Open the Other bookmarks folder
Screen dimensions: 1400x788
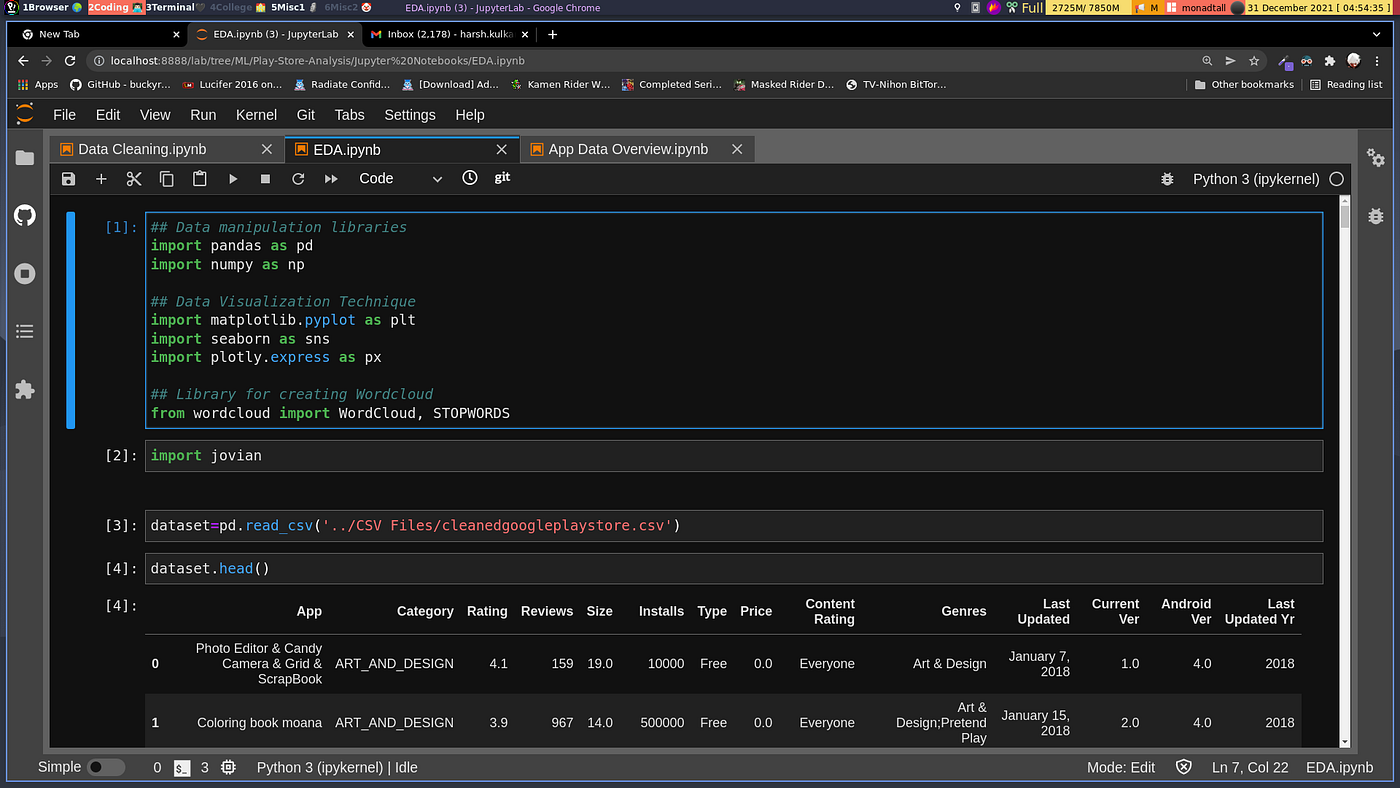click(1245, 85)
